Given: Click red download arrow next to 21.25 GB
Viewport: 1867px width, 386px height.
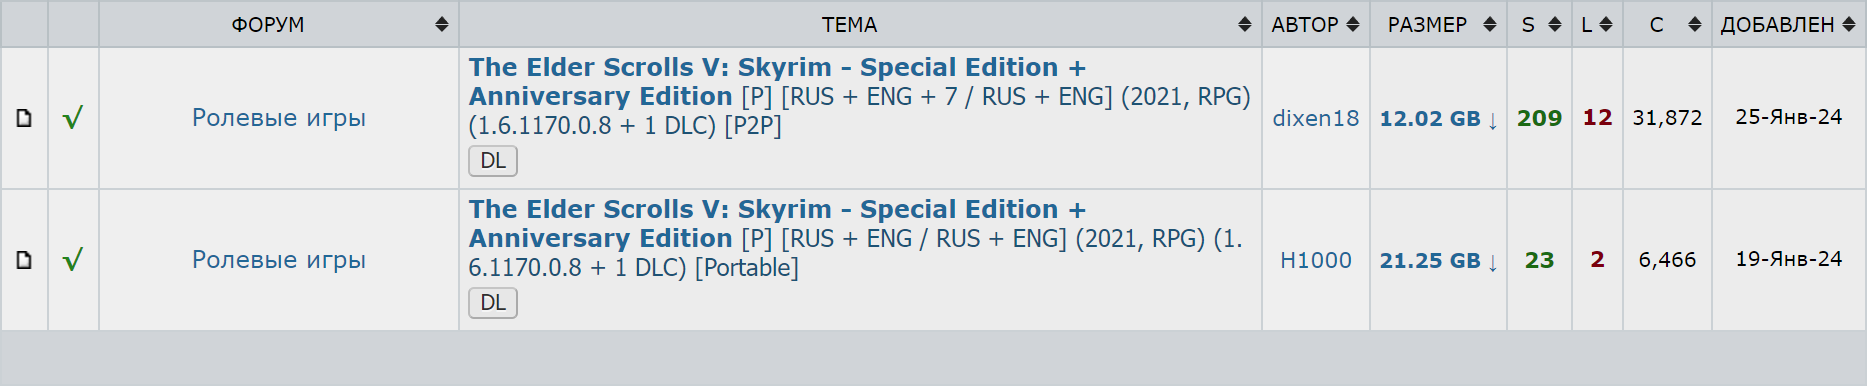Looking at the screenshot, I should coord(1492,262).
